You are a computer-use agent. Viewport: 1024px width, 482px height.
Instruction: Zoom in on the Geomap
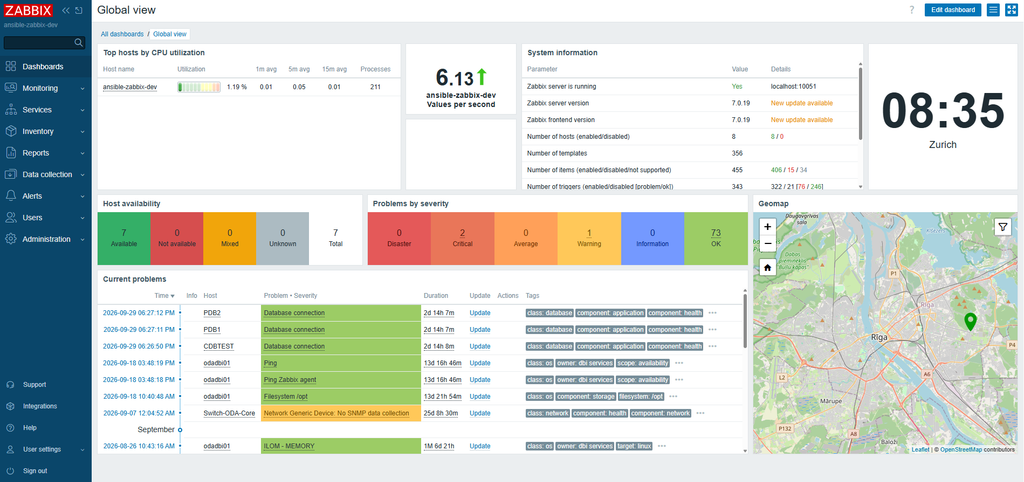(767, 227)
